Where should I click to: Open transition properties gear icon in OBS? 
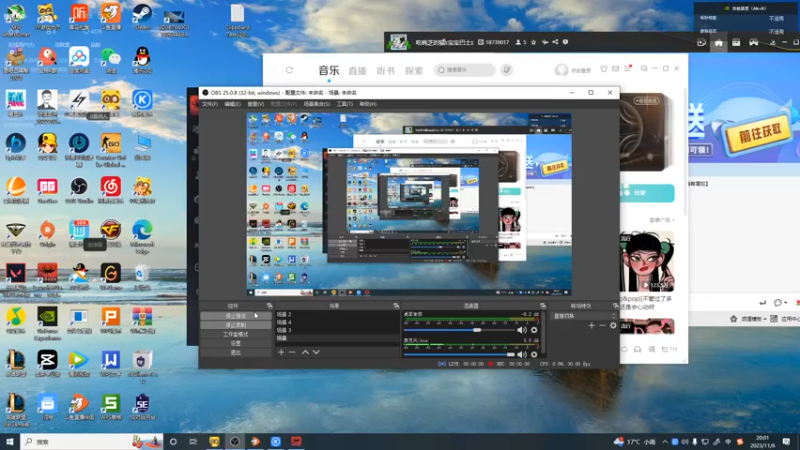[613, 326]
